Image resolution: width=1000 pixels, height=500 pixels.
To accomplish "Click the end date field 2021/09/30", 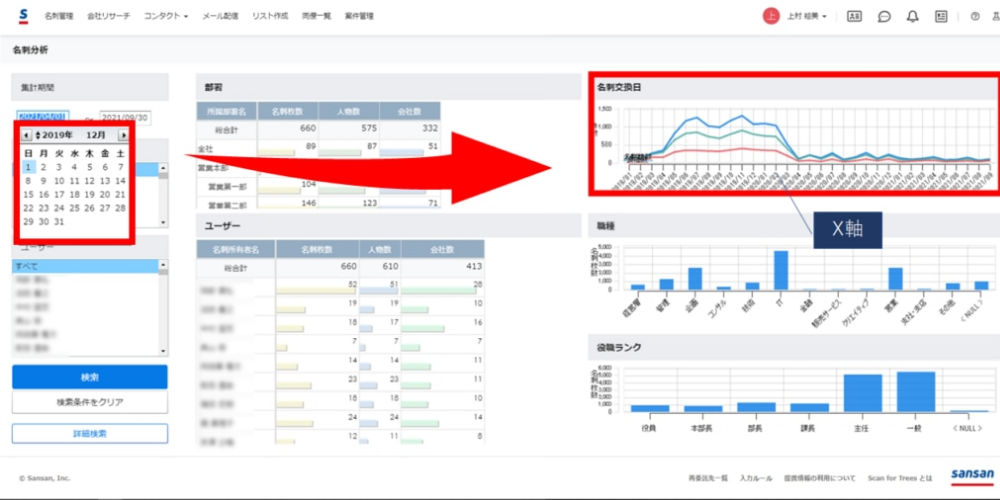I will click(x=125, y=117).
